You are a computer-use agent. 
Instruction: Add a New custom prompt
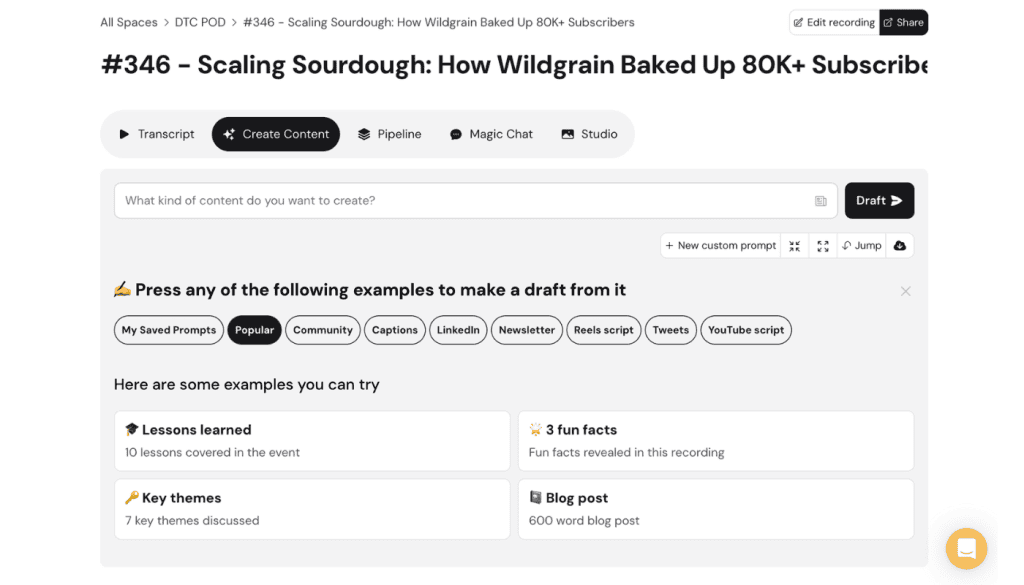pyautogui.click(x=720, y=246)
